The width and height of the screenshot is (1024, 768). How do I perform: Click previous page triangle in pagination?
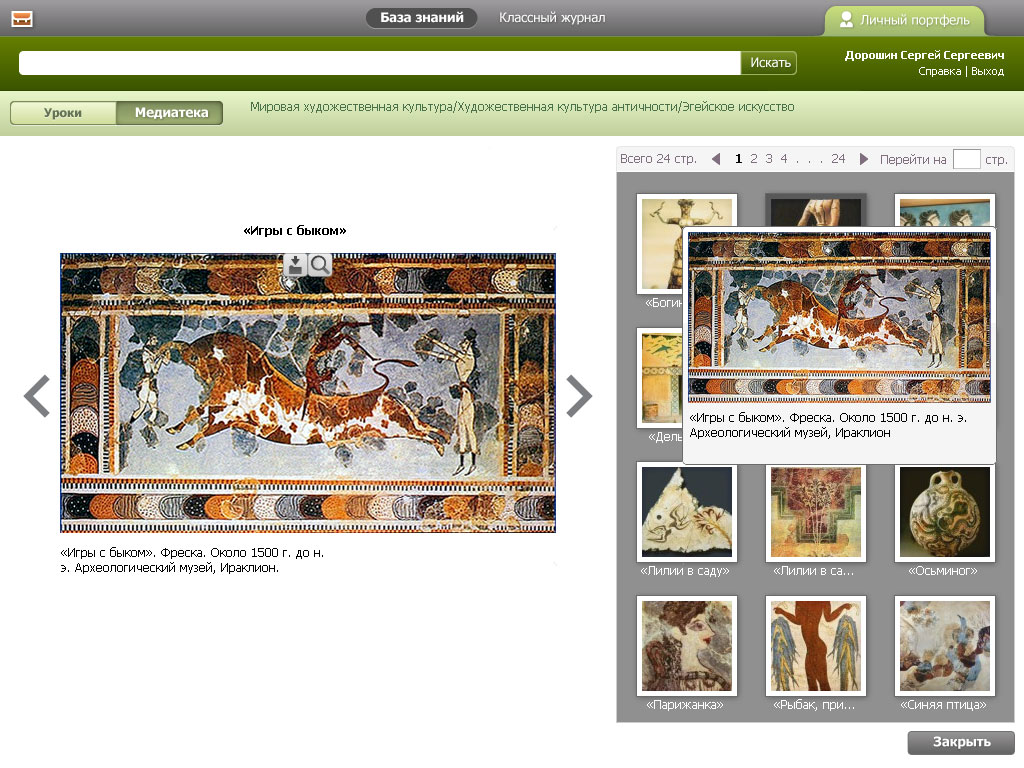716,159
